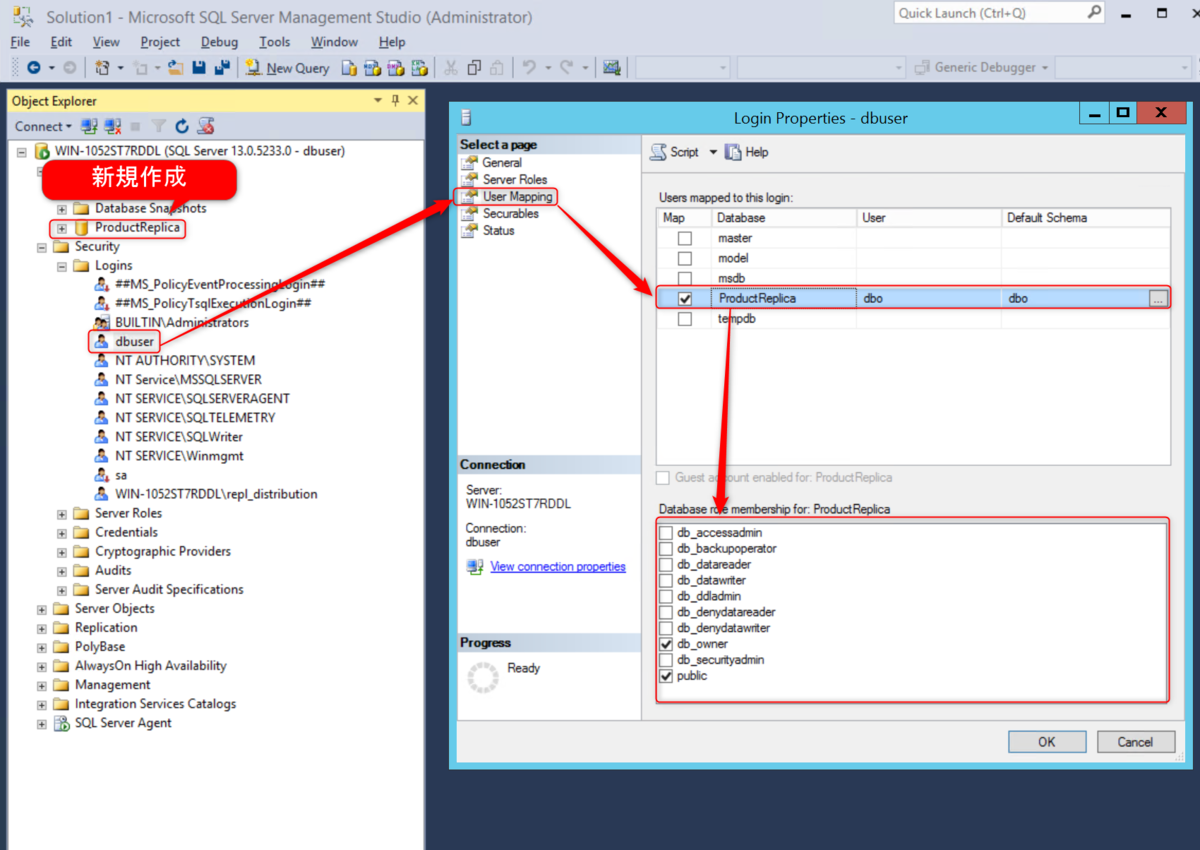1200x850 pixels.
Task: Pin the Object Explorer panel
Action: coord(395,101)
